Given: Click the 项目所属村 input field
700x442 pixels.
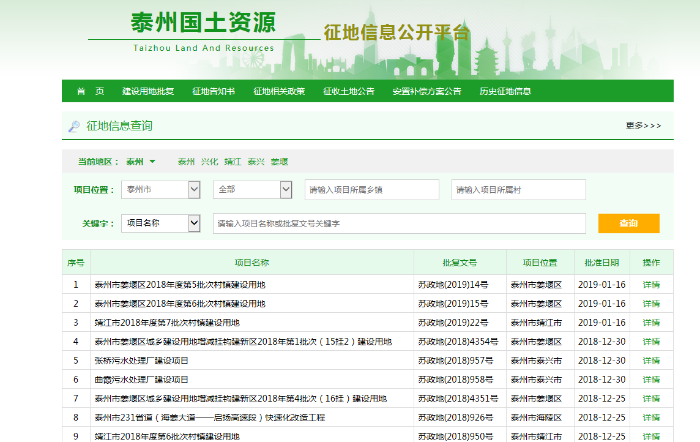Looking at the screenshot, I should tap(520, 189).
